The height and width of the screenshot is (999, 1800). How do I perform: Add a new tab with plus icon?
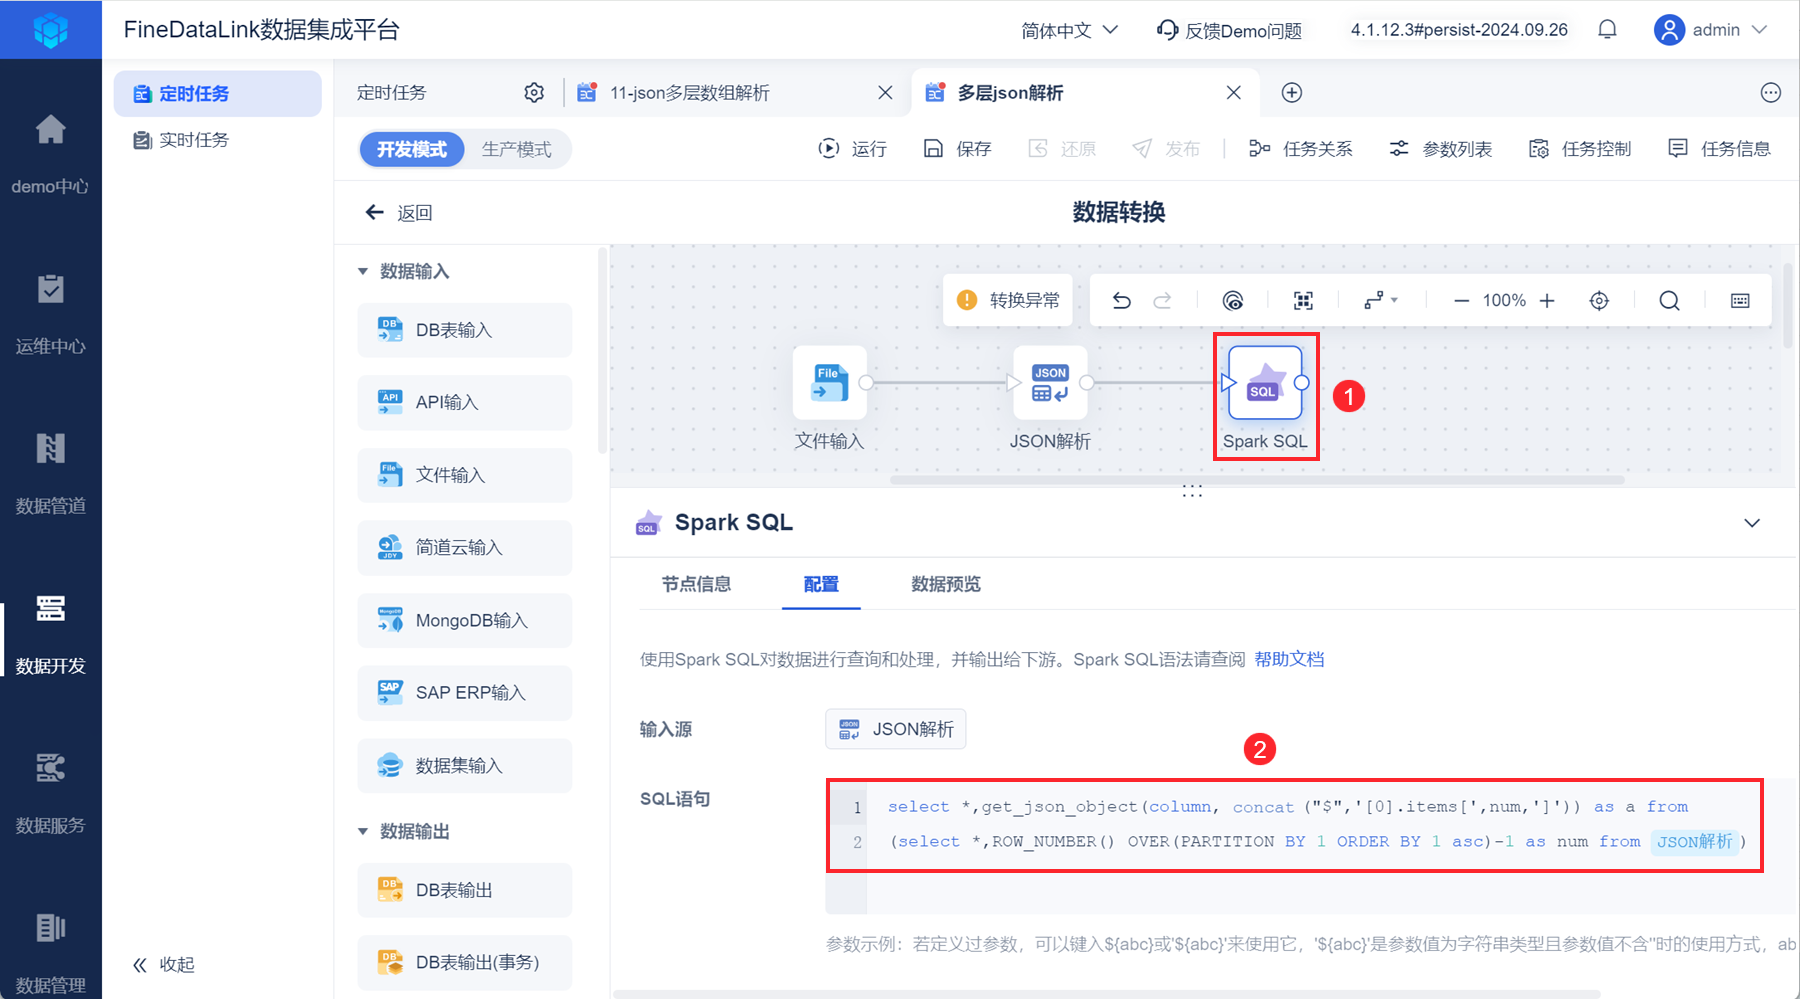coord(1292,93)
